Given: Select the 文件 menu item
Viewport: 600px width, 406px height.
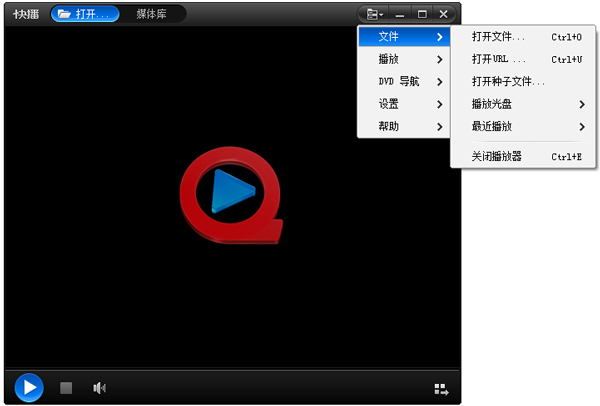Looking at the screenshot, I should 404,37.
